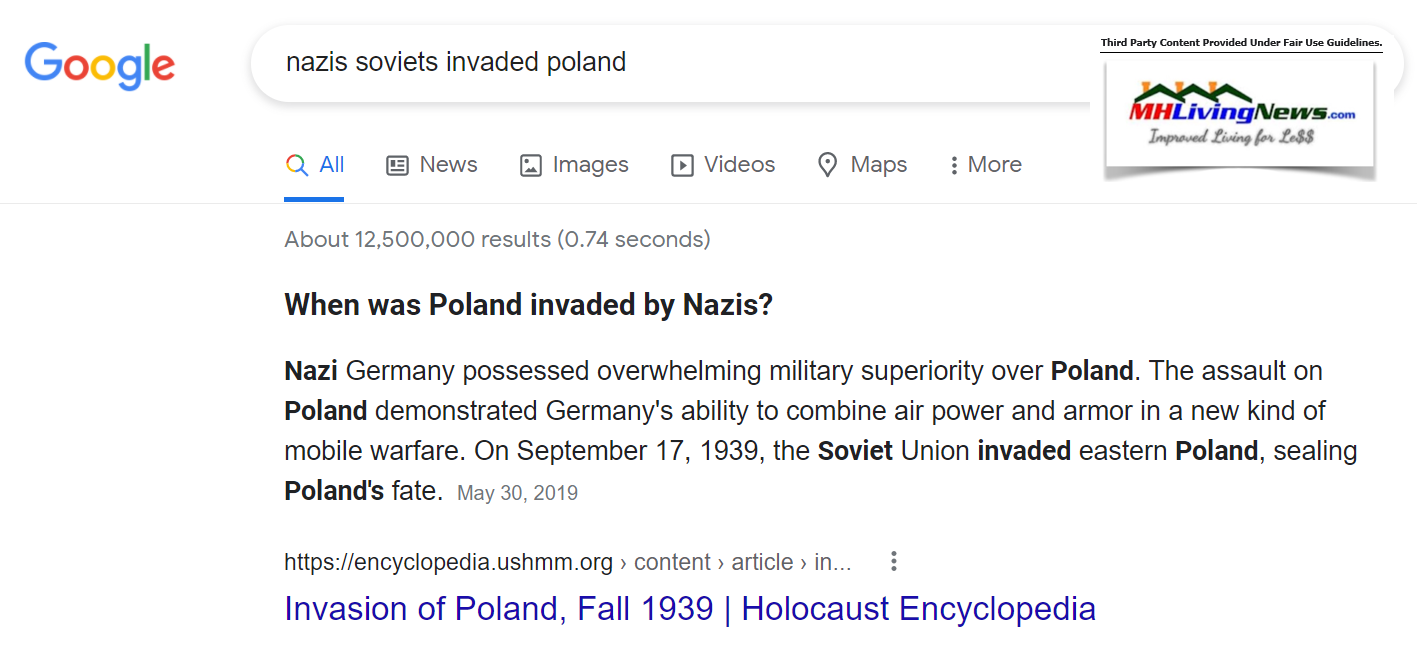Click the magnifier icon on the All tab
1417x645 pixels.
297,165
